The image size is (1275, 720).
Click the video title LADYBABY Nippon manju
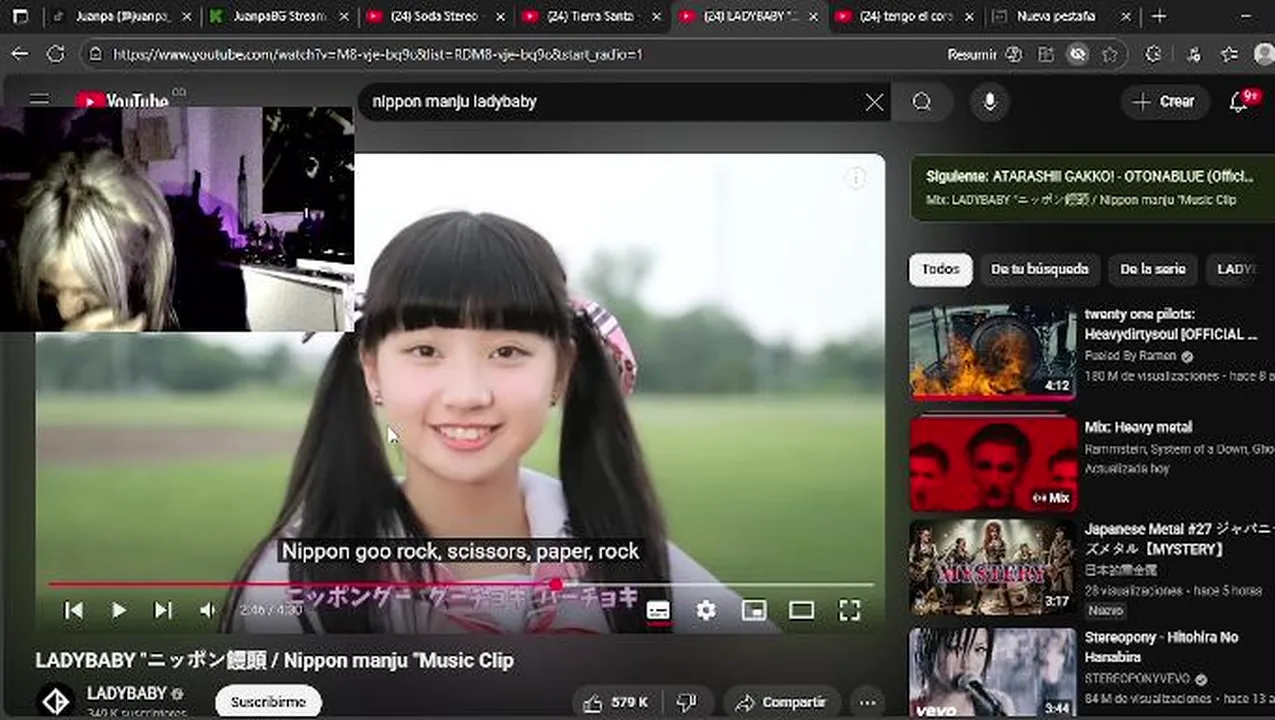pyautogui.click(x=274, y=660)
